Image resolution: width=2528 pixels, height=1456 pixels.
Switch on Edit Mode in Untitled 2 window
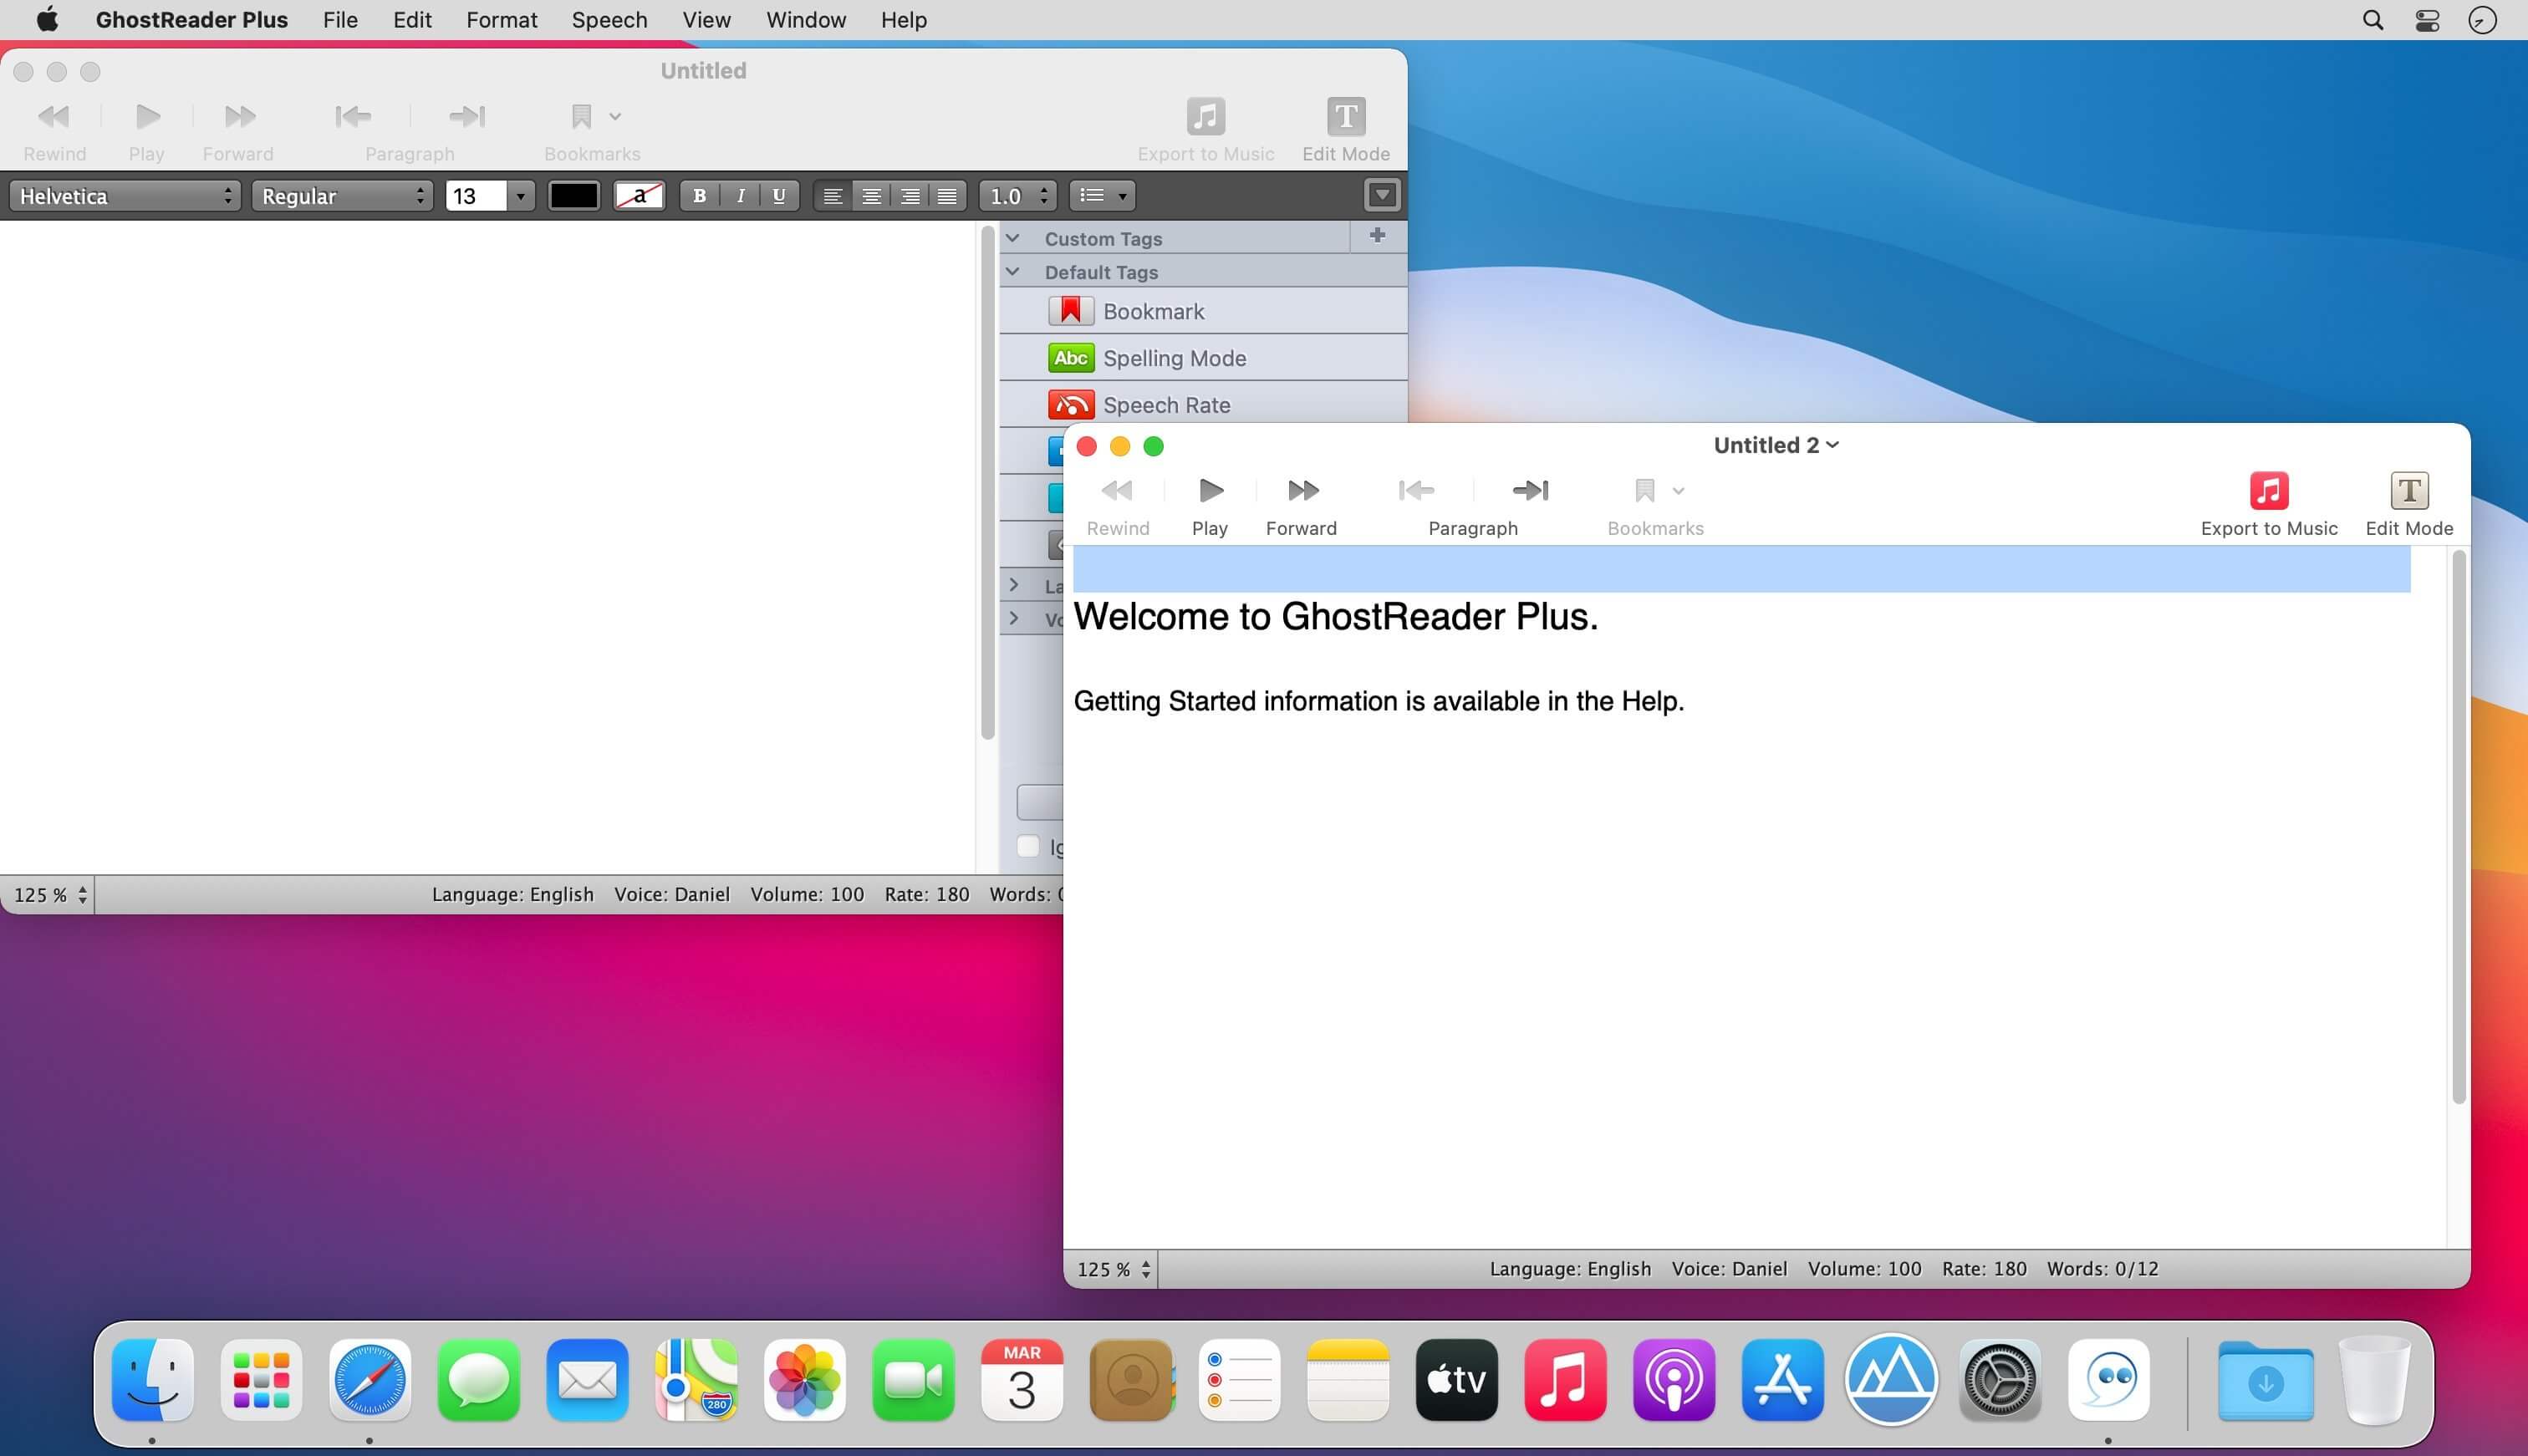pyautogui.click(x=2409, y=491)
